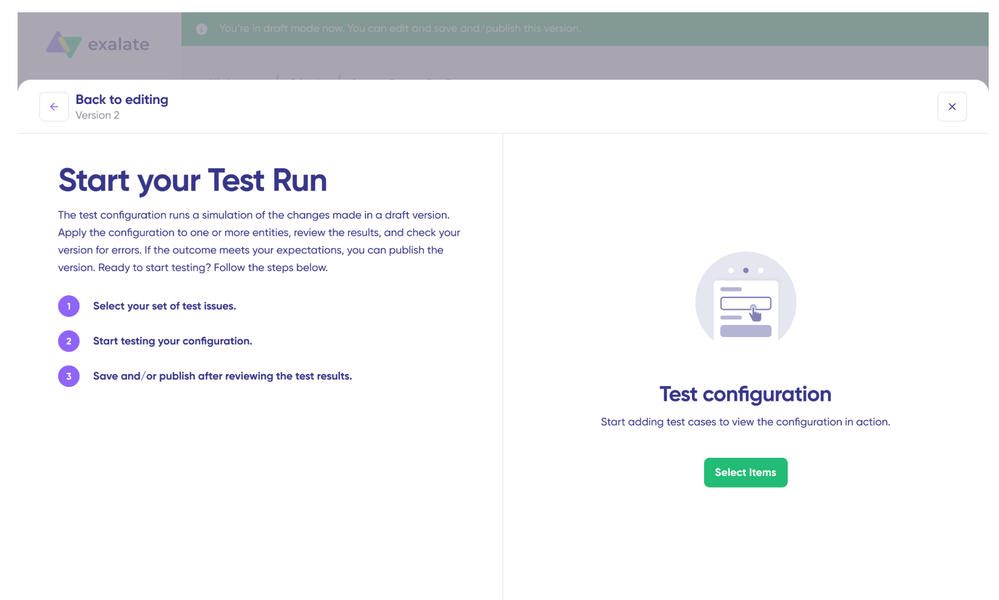Click the green Select Items button

click(745, 473)
